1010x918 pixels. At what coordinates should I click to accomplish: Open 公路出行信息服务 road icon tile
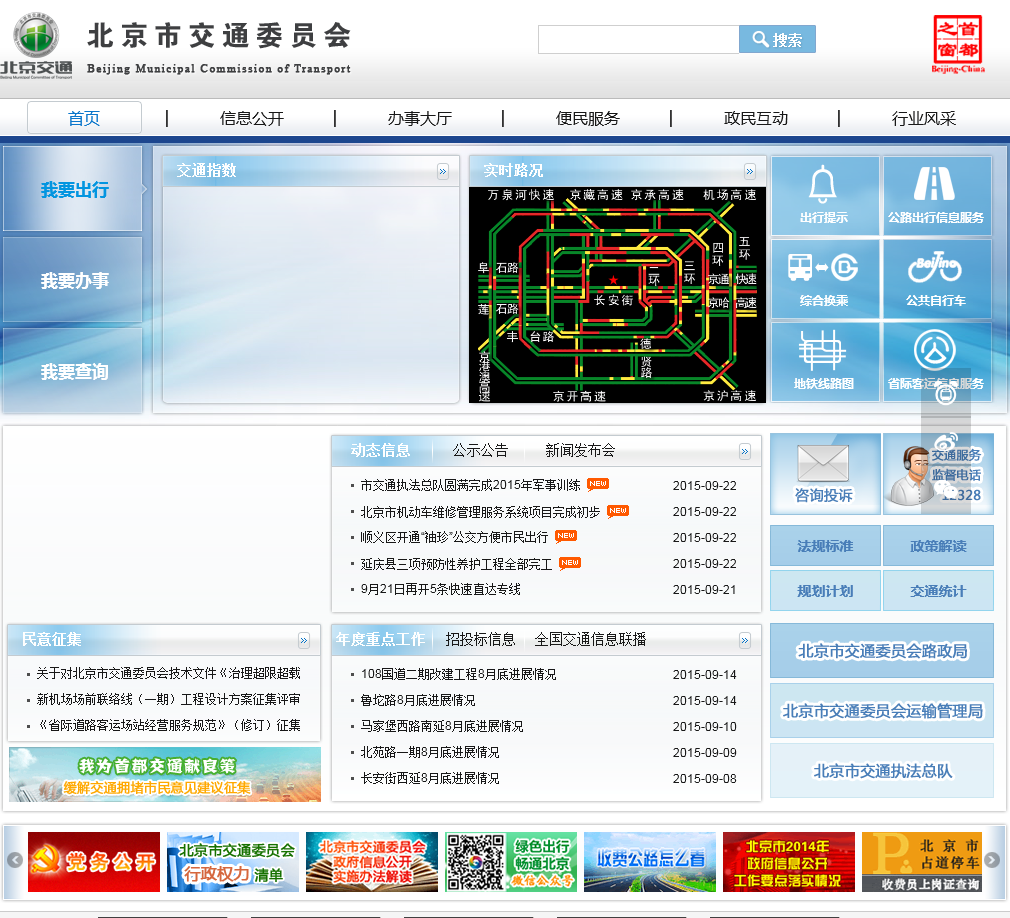point(937,196)
